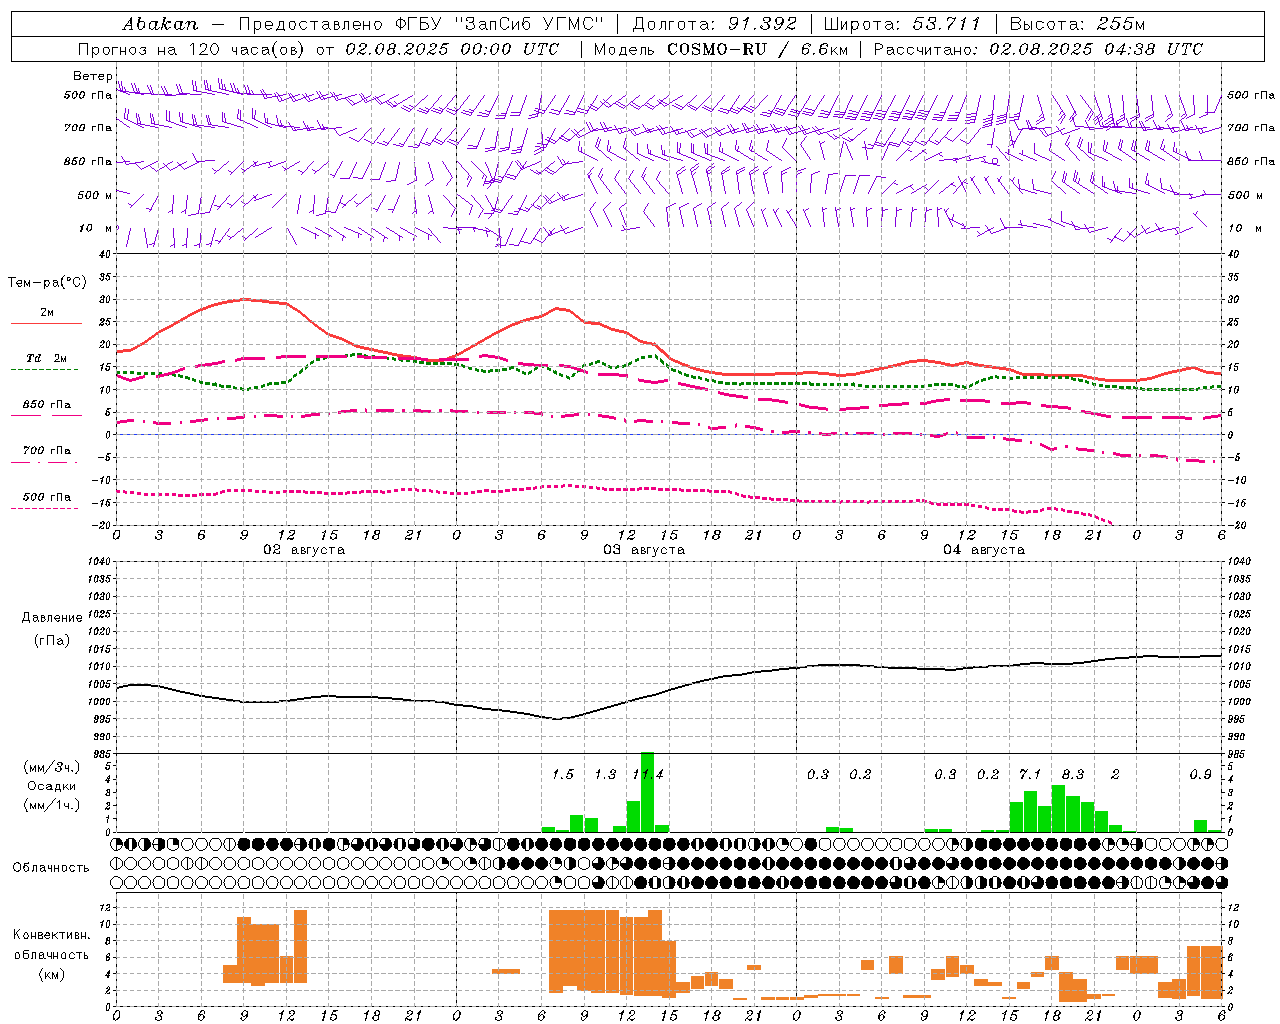
Task: Click the "Высота: 255м" elevation value
Action: [x=1077, y=23]
